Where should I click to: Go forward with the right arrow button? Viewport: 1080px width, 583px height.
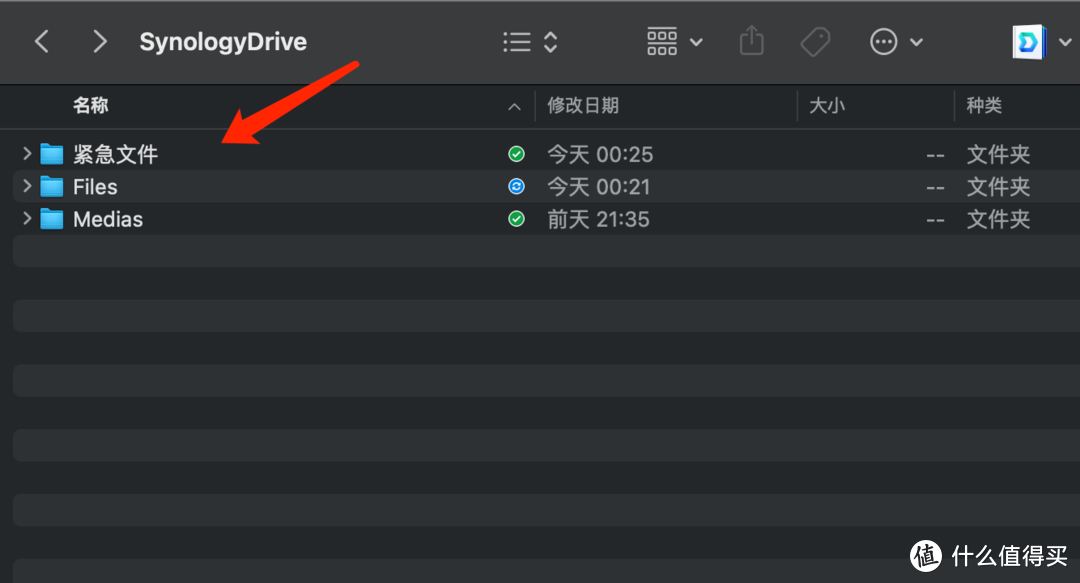100,42
